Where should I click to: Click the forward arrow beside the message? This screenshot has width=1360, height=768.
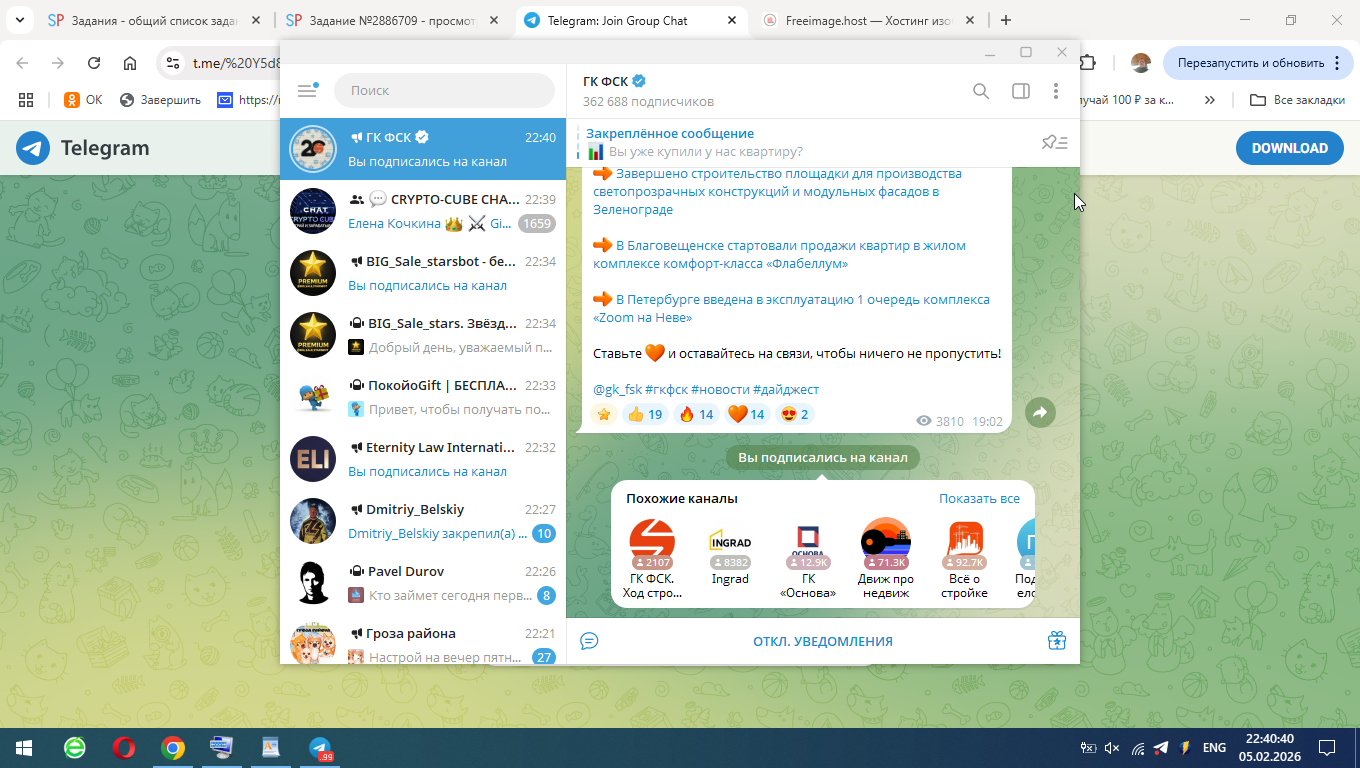click(x=1041, y=412)
